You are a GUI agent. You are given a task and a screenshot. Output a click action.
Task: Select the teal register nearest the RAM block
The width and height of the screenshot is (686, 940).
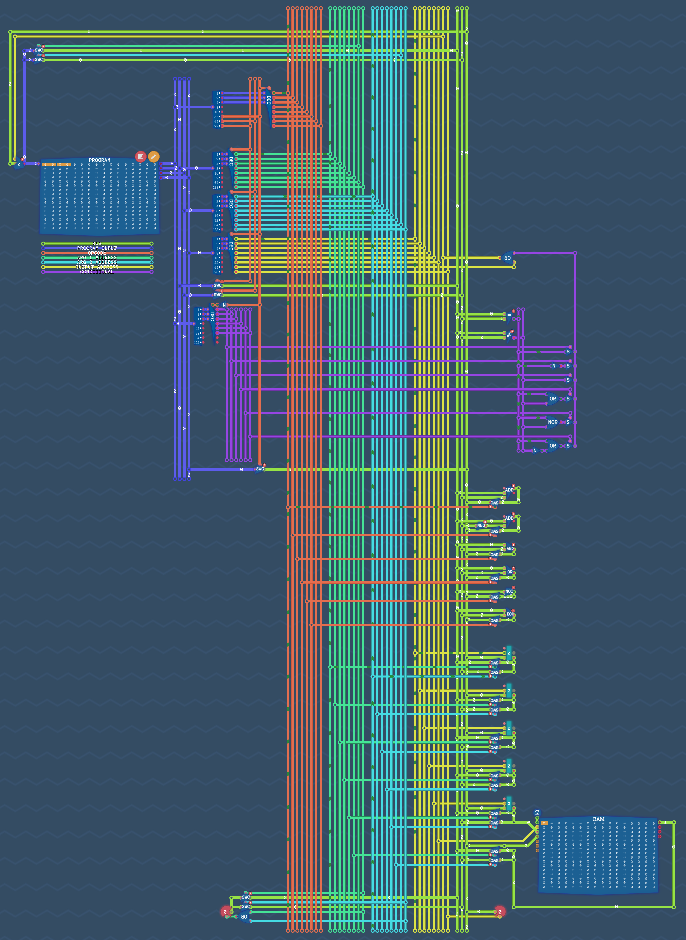(509, 805)
